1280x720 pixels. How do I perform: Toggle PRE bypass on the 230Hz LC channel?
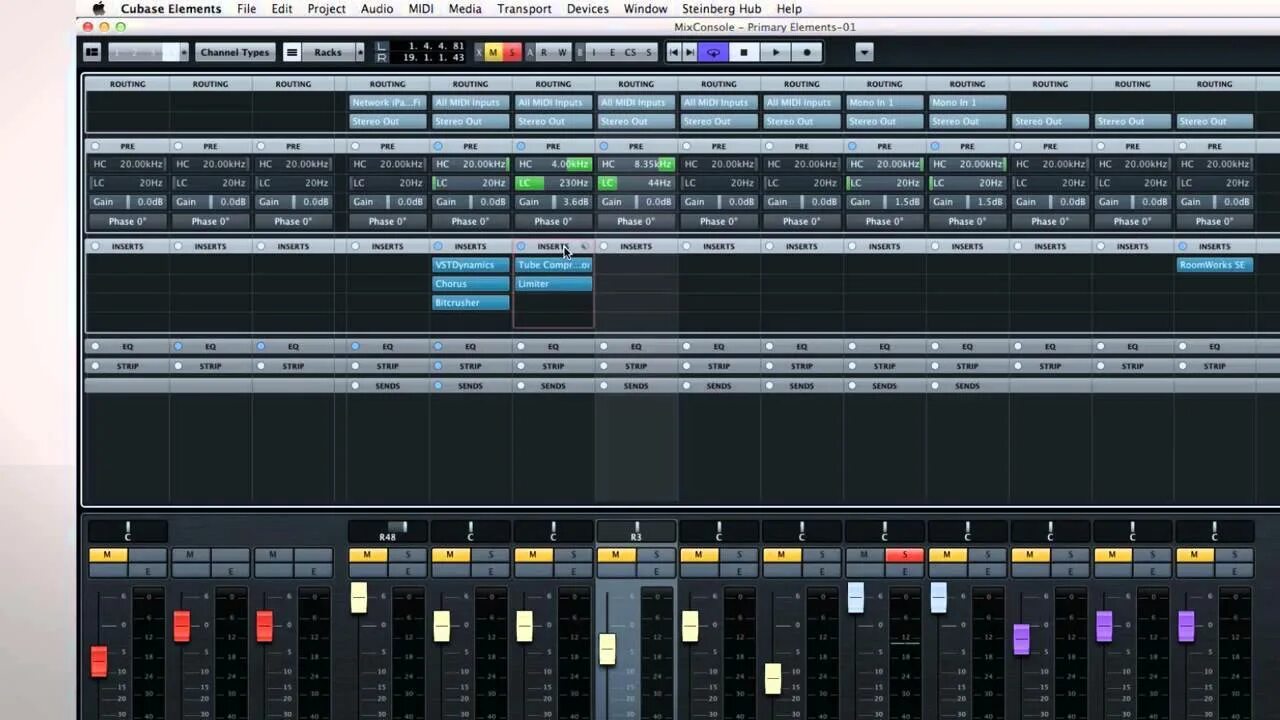pos(521,146)
